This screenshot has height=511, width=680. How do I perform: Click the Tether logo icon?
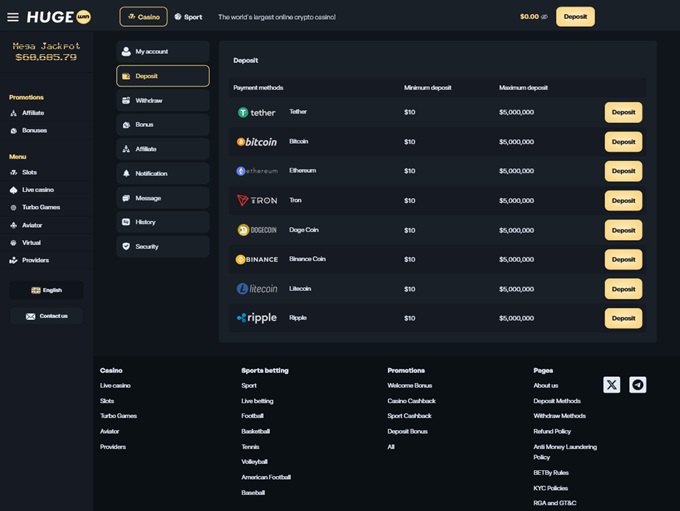coord(256,113)
